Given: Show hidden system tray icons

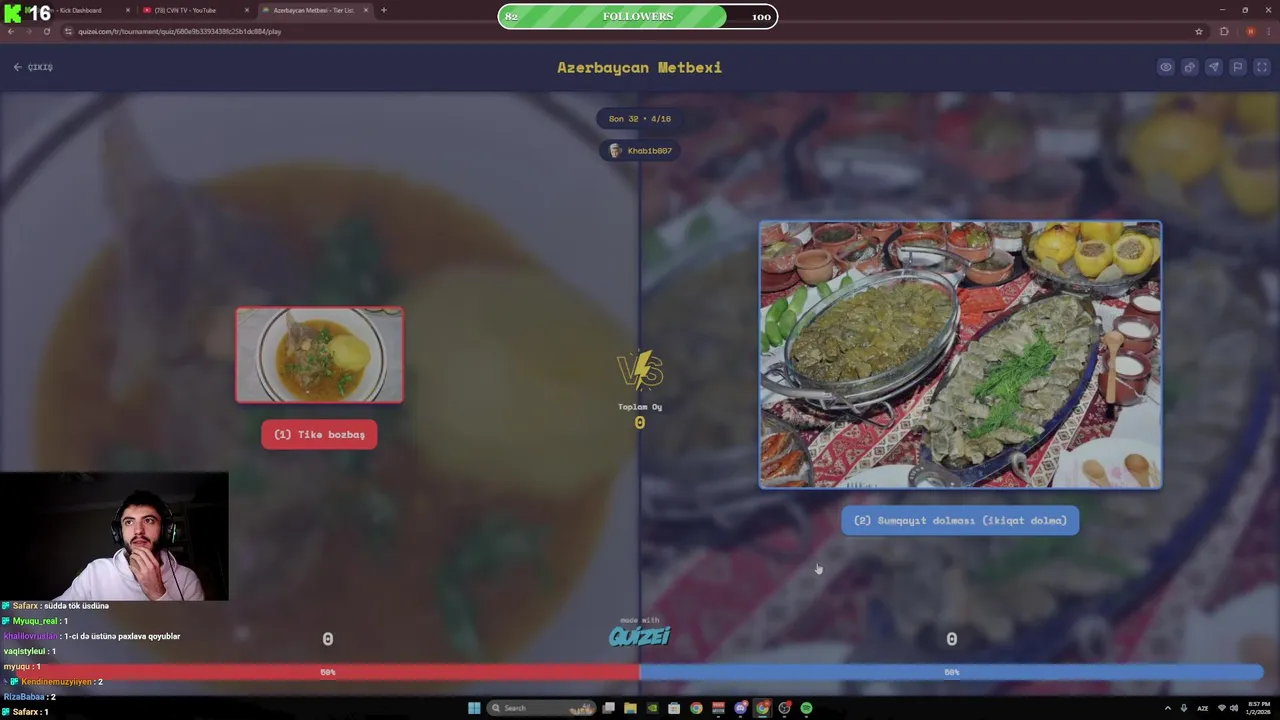Looking at the screenshot, I should tap(1168, 708).
